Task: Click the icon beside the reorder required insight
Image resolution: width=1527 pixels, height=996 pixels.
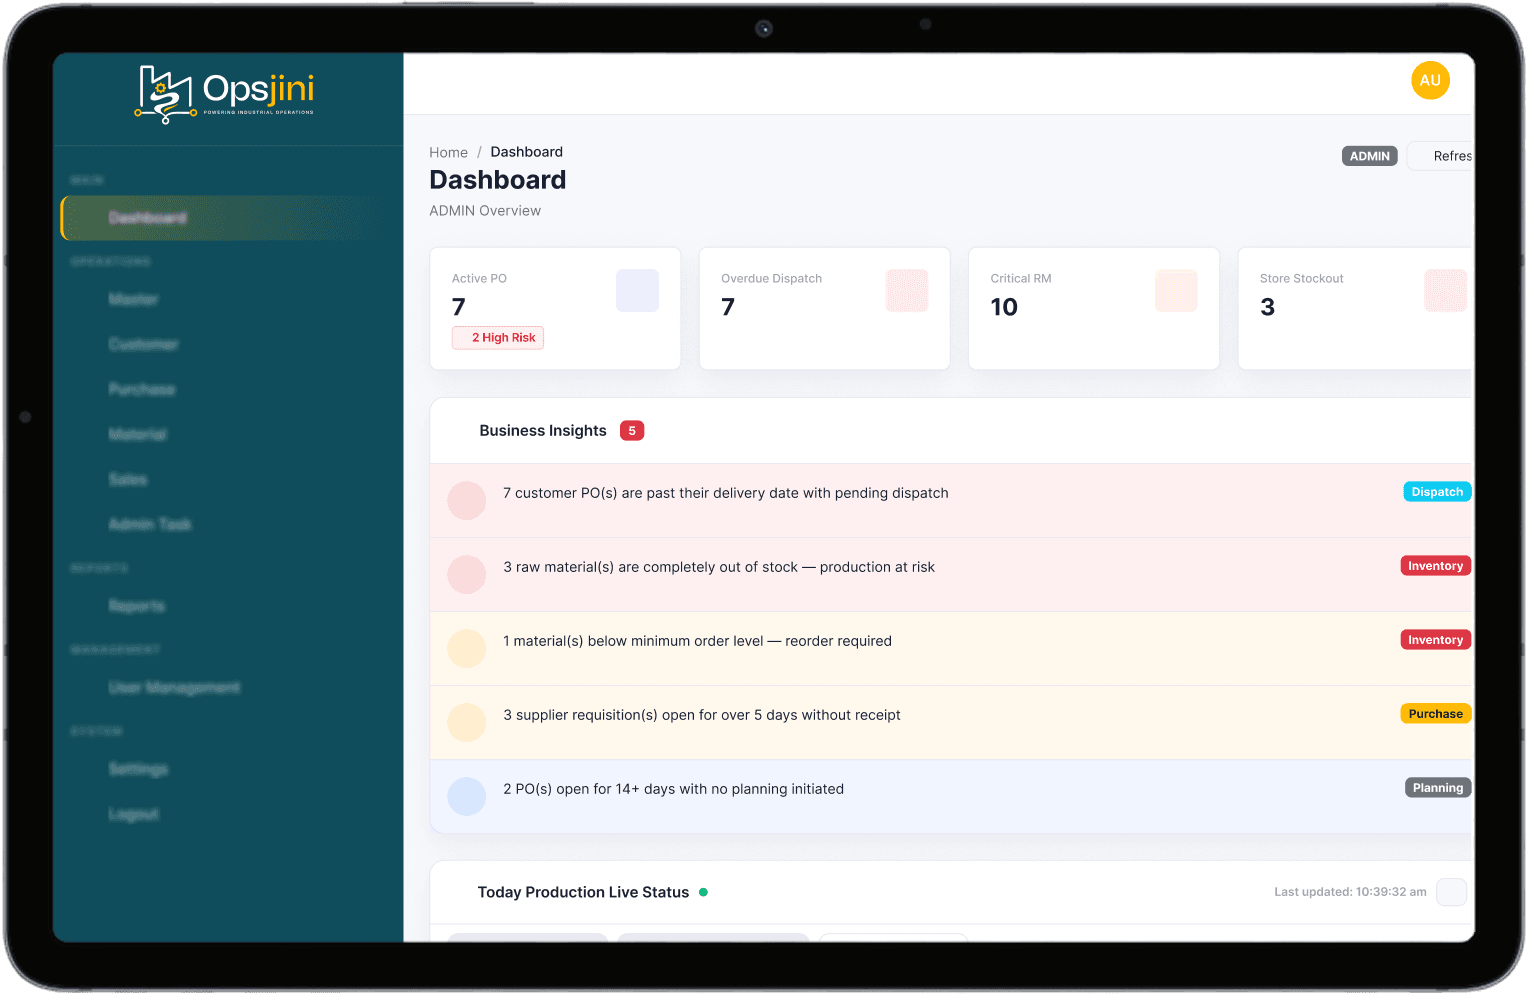Action: coord(467,649)
